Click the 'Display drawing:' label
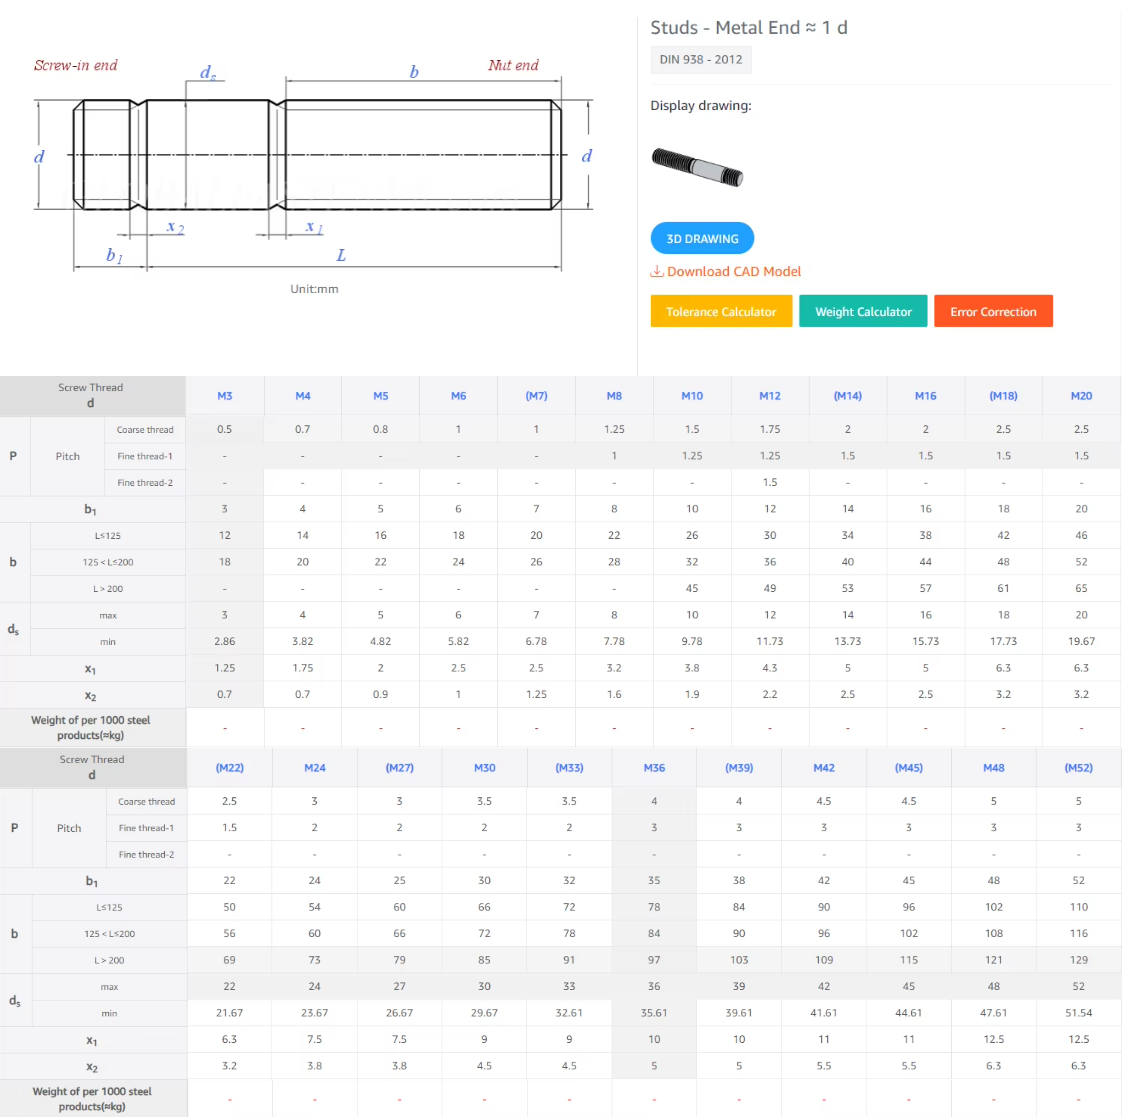 pyautogui.click(x=701, y=106)
